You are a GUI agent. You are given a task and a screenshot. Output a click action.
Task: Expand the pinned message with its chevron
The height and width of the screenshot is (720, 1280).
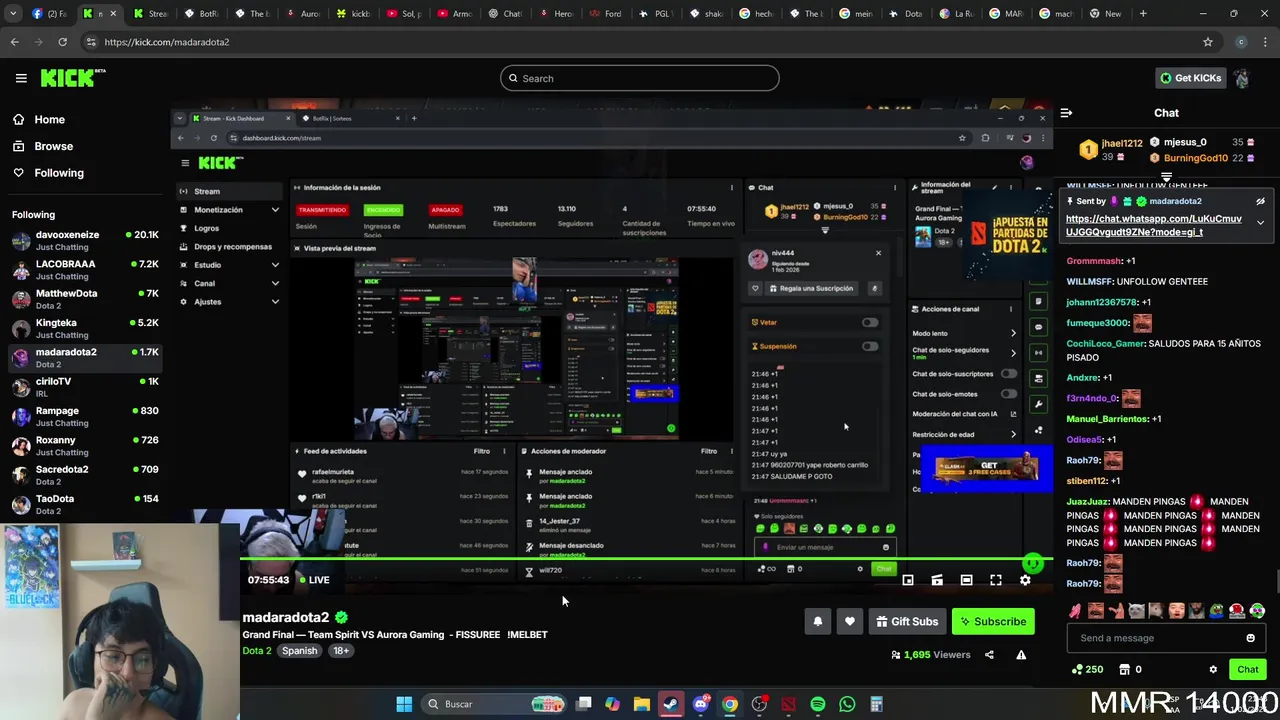coord(1260,223)
